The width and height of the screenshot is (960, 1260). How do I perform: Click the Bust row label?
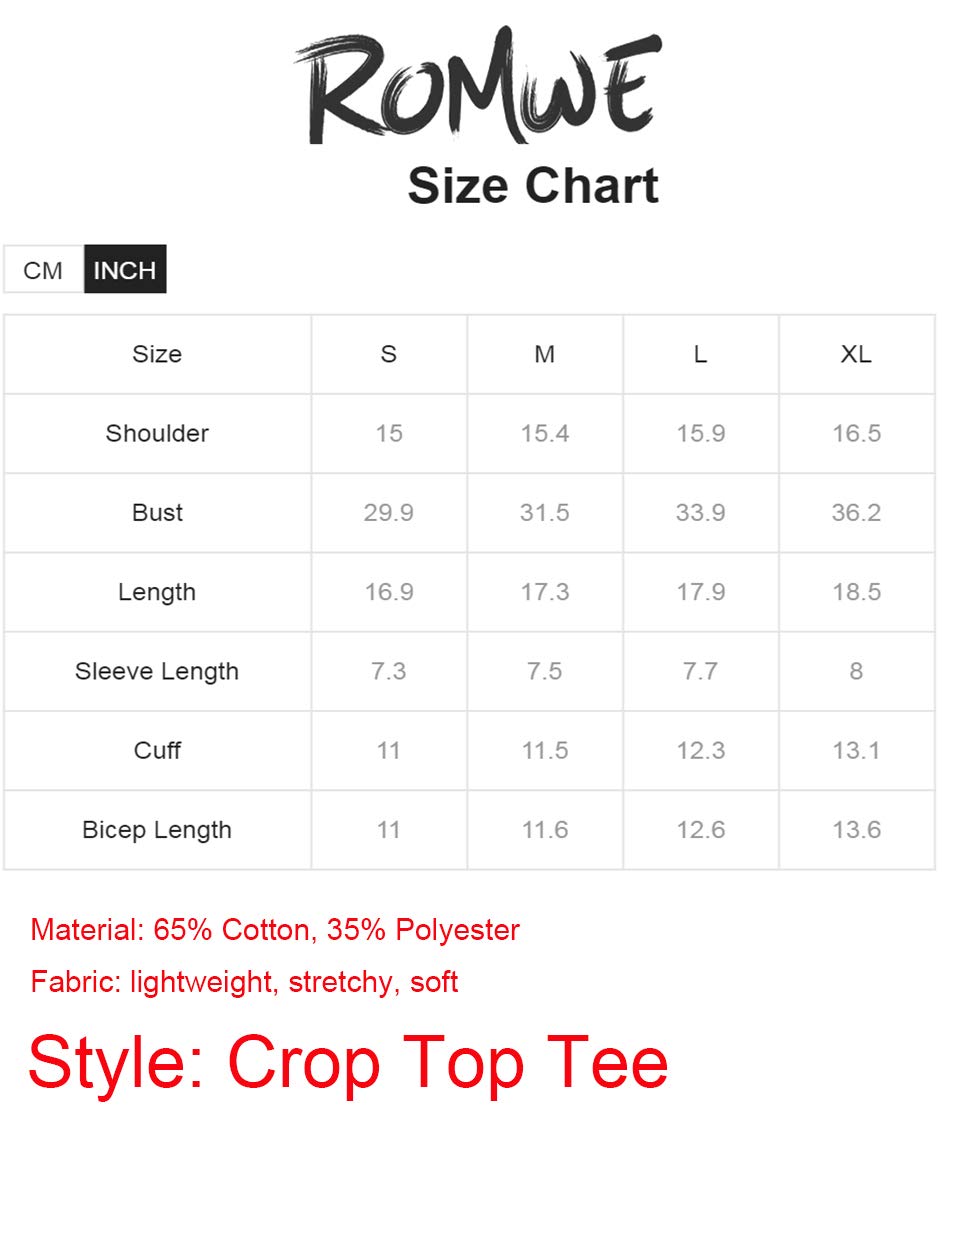point(157,513)
